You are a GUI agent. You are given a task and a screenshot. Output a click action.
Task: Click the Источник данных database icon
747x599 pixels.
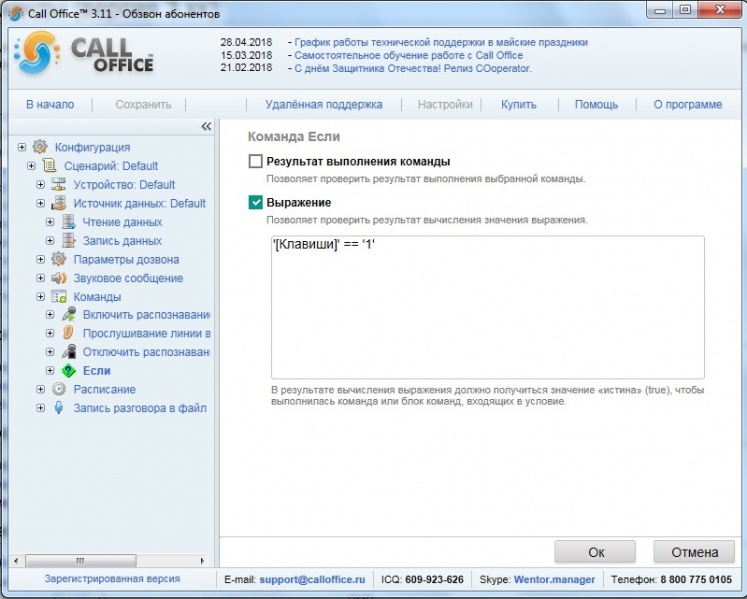(x=59, y=203)
